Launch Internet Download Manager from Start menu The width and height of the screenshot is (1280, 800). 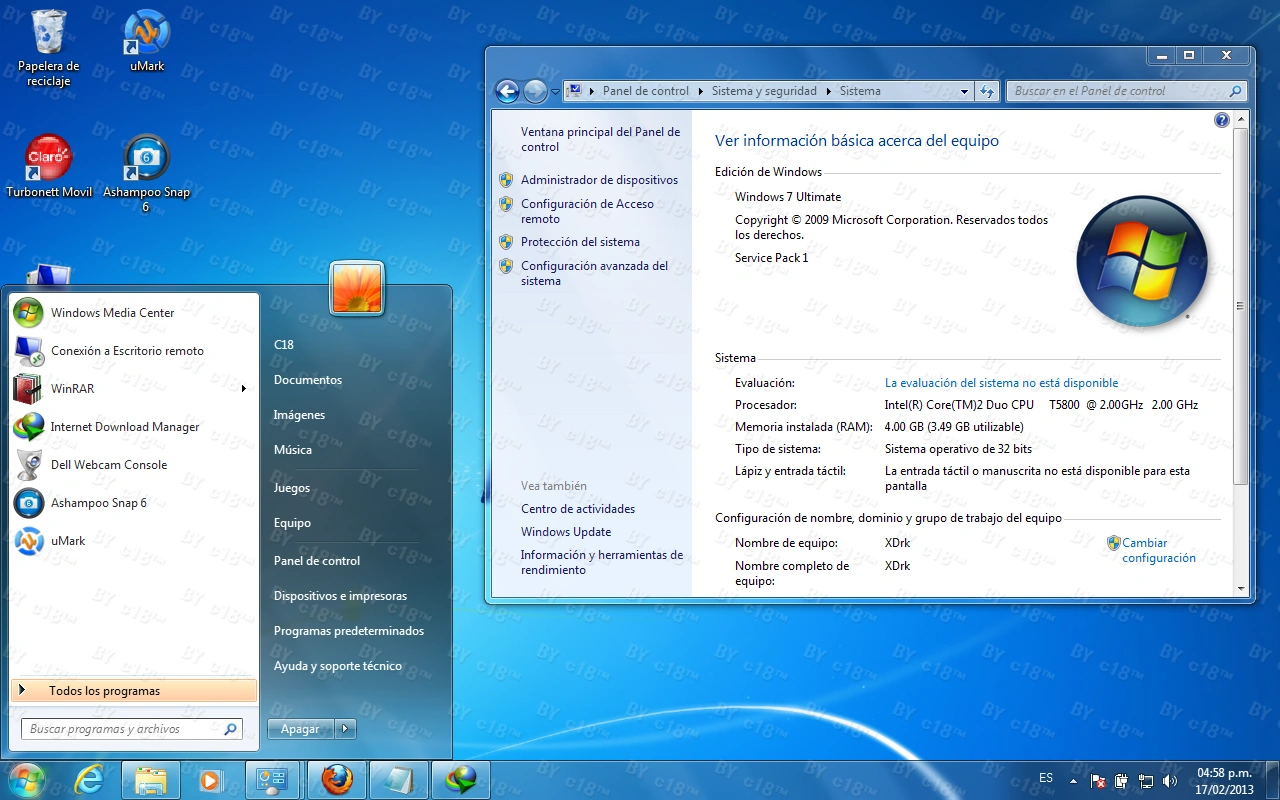point(124,427)
